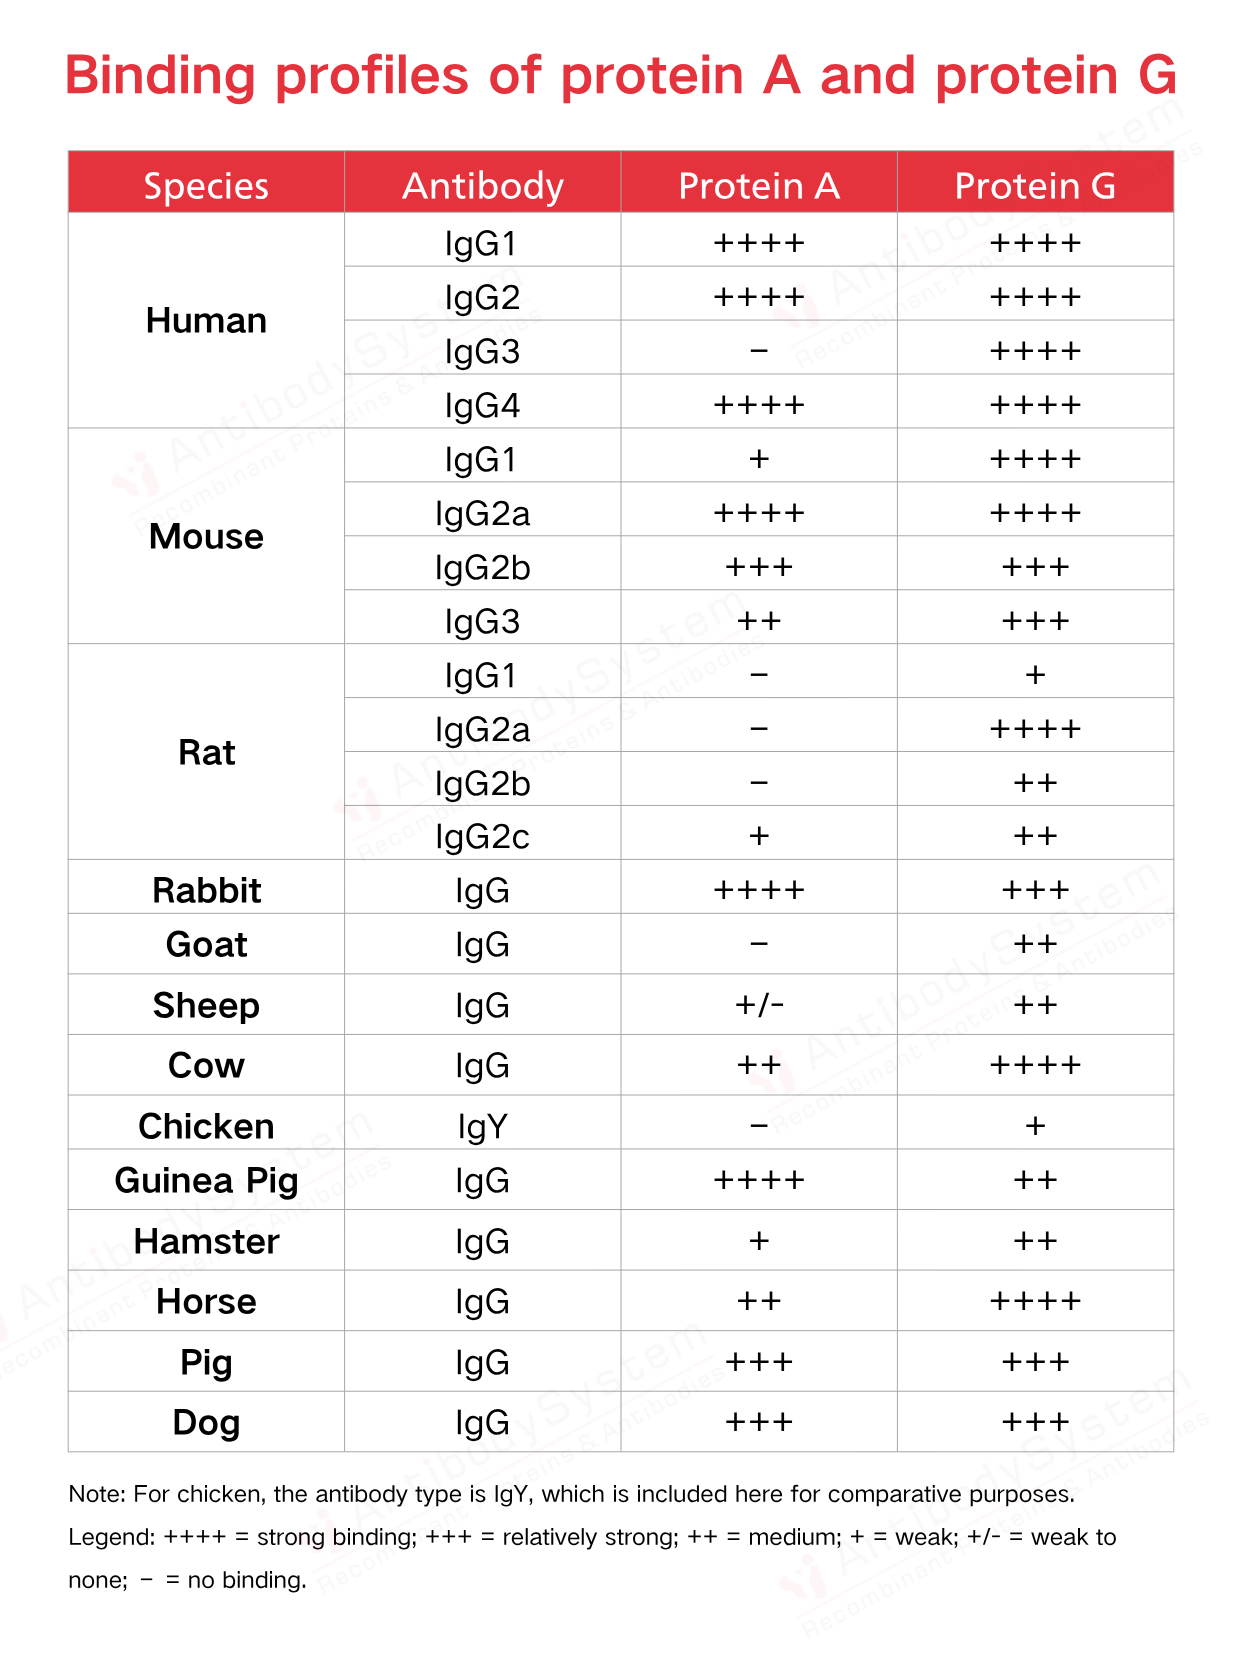Click the Rabbit row label
This screenshot has width=1242, height=1660.
tap(206, 890)
